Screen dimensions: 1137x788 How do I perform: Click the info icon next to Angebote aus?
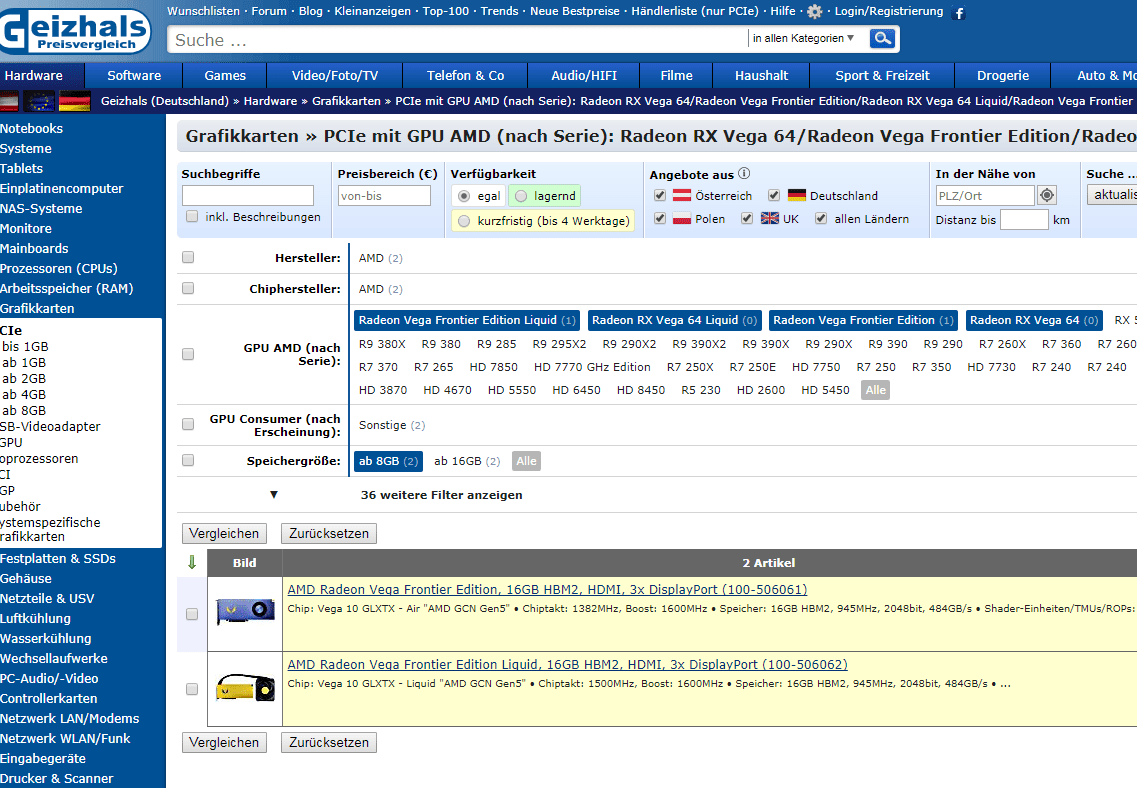[x=744, y=173]
